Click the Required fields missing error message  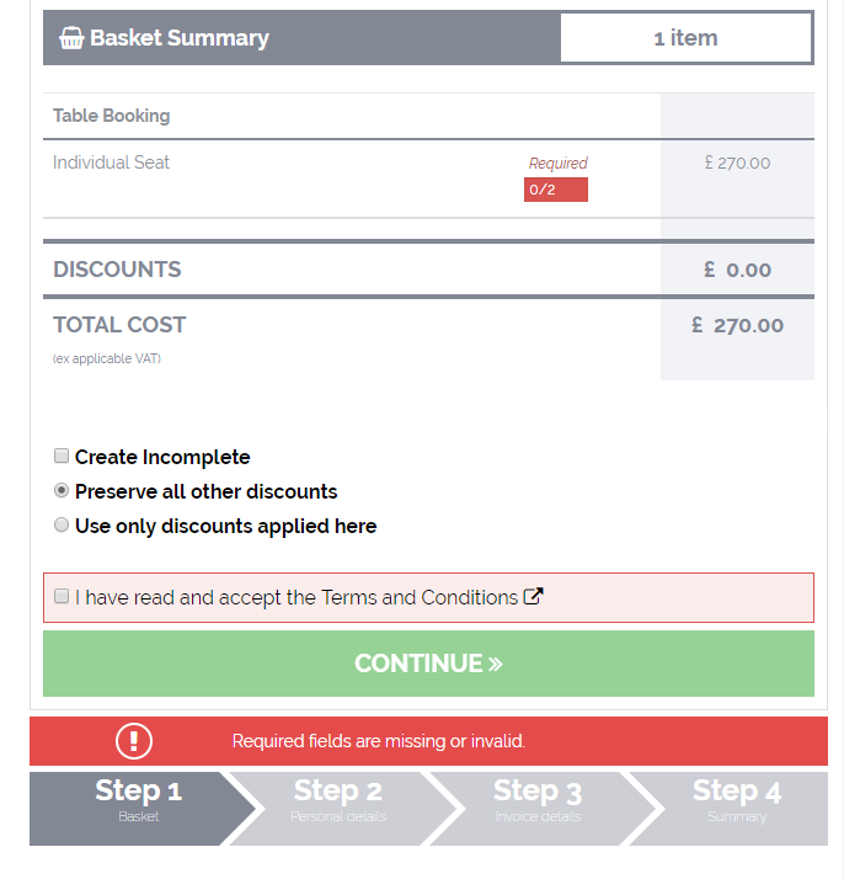tap(378, 741)
